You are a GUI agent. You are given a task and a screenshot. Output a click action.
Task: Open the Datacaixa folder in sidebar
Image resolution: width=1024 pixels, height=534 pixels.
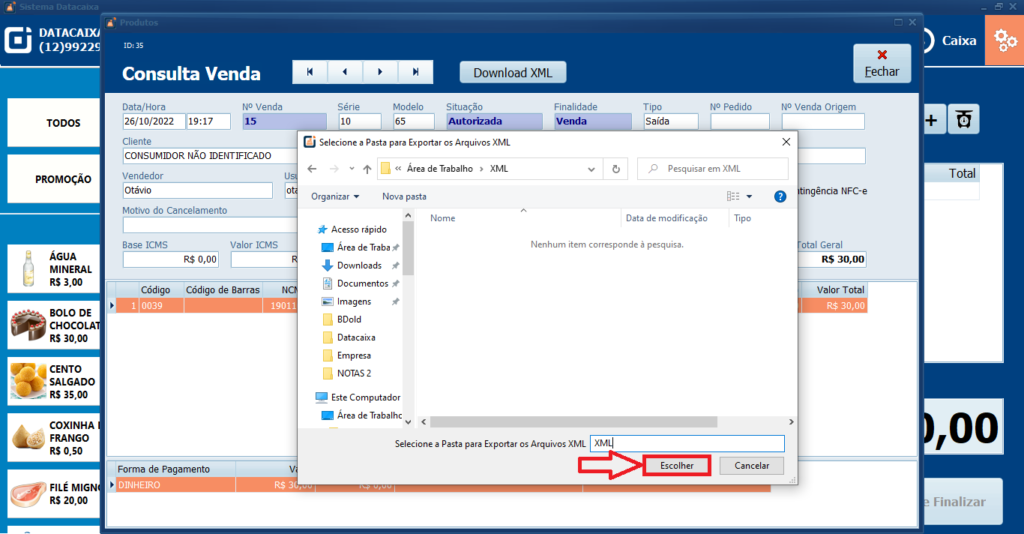point(355,337)
